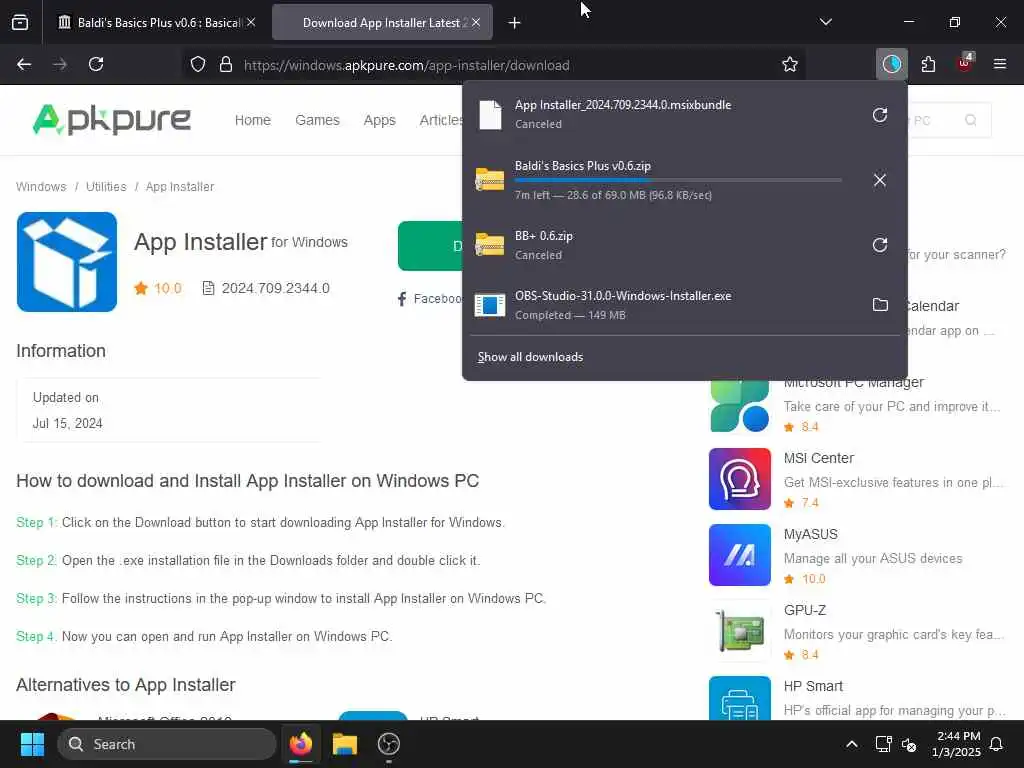Retry the BB+ 0.6.zip download
This screenshot has width=1024, height=768.
(x=880, y=245)
